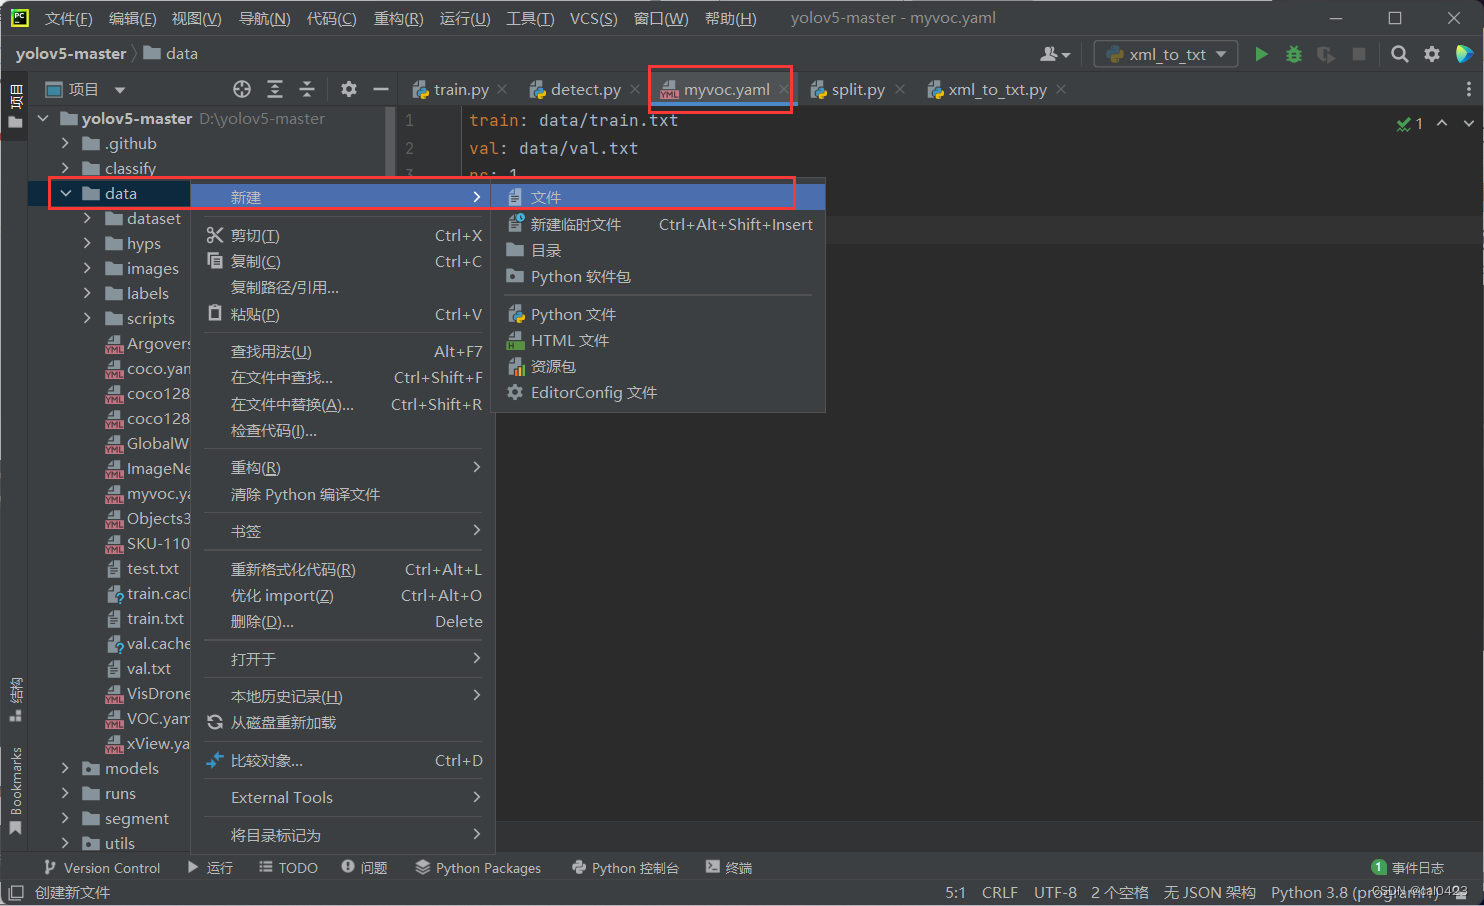Screen dimensions: 1484x906
Task: Open the VCS(S) menu
Action: (x=594, y=18)
